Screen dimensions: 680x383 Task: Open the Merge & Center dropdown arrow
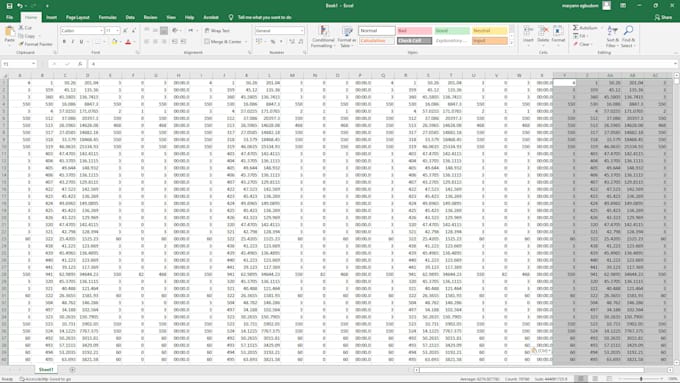(246, 42)
